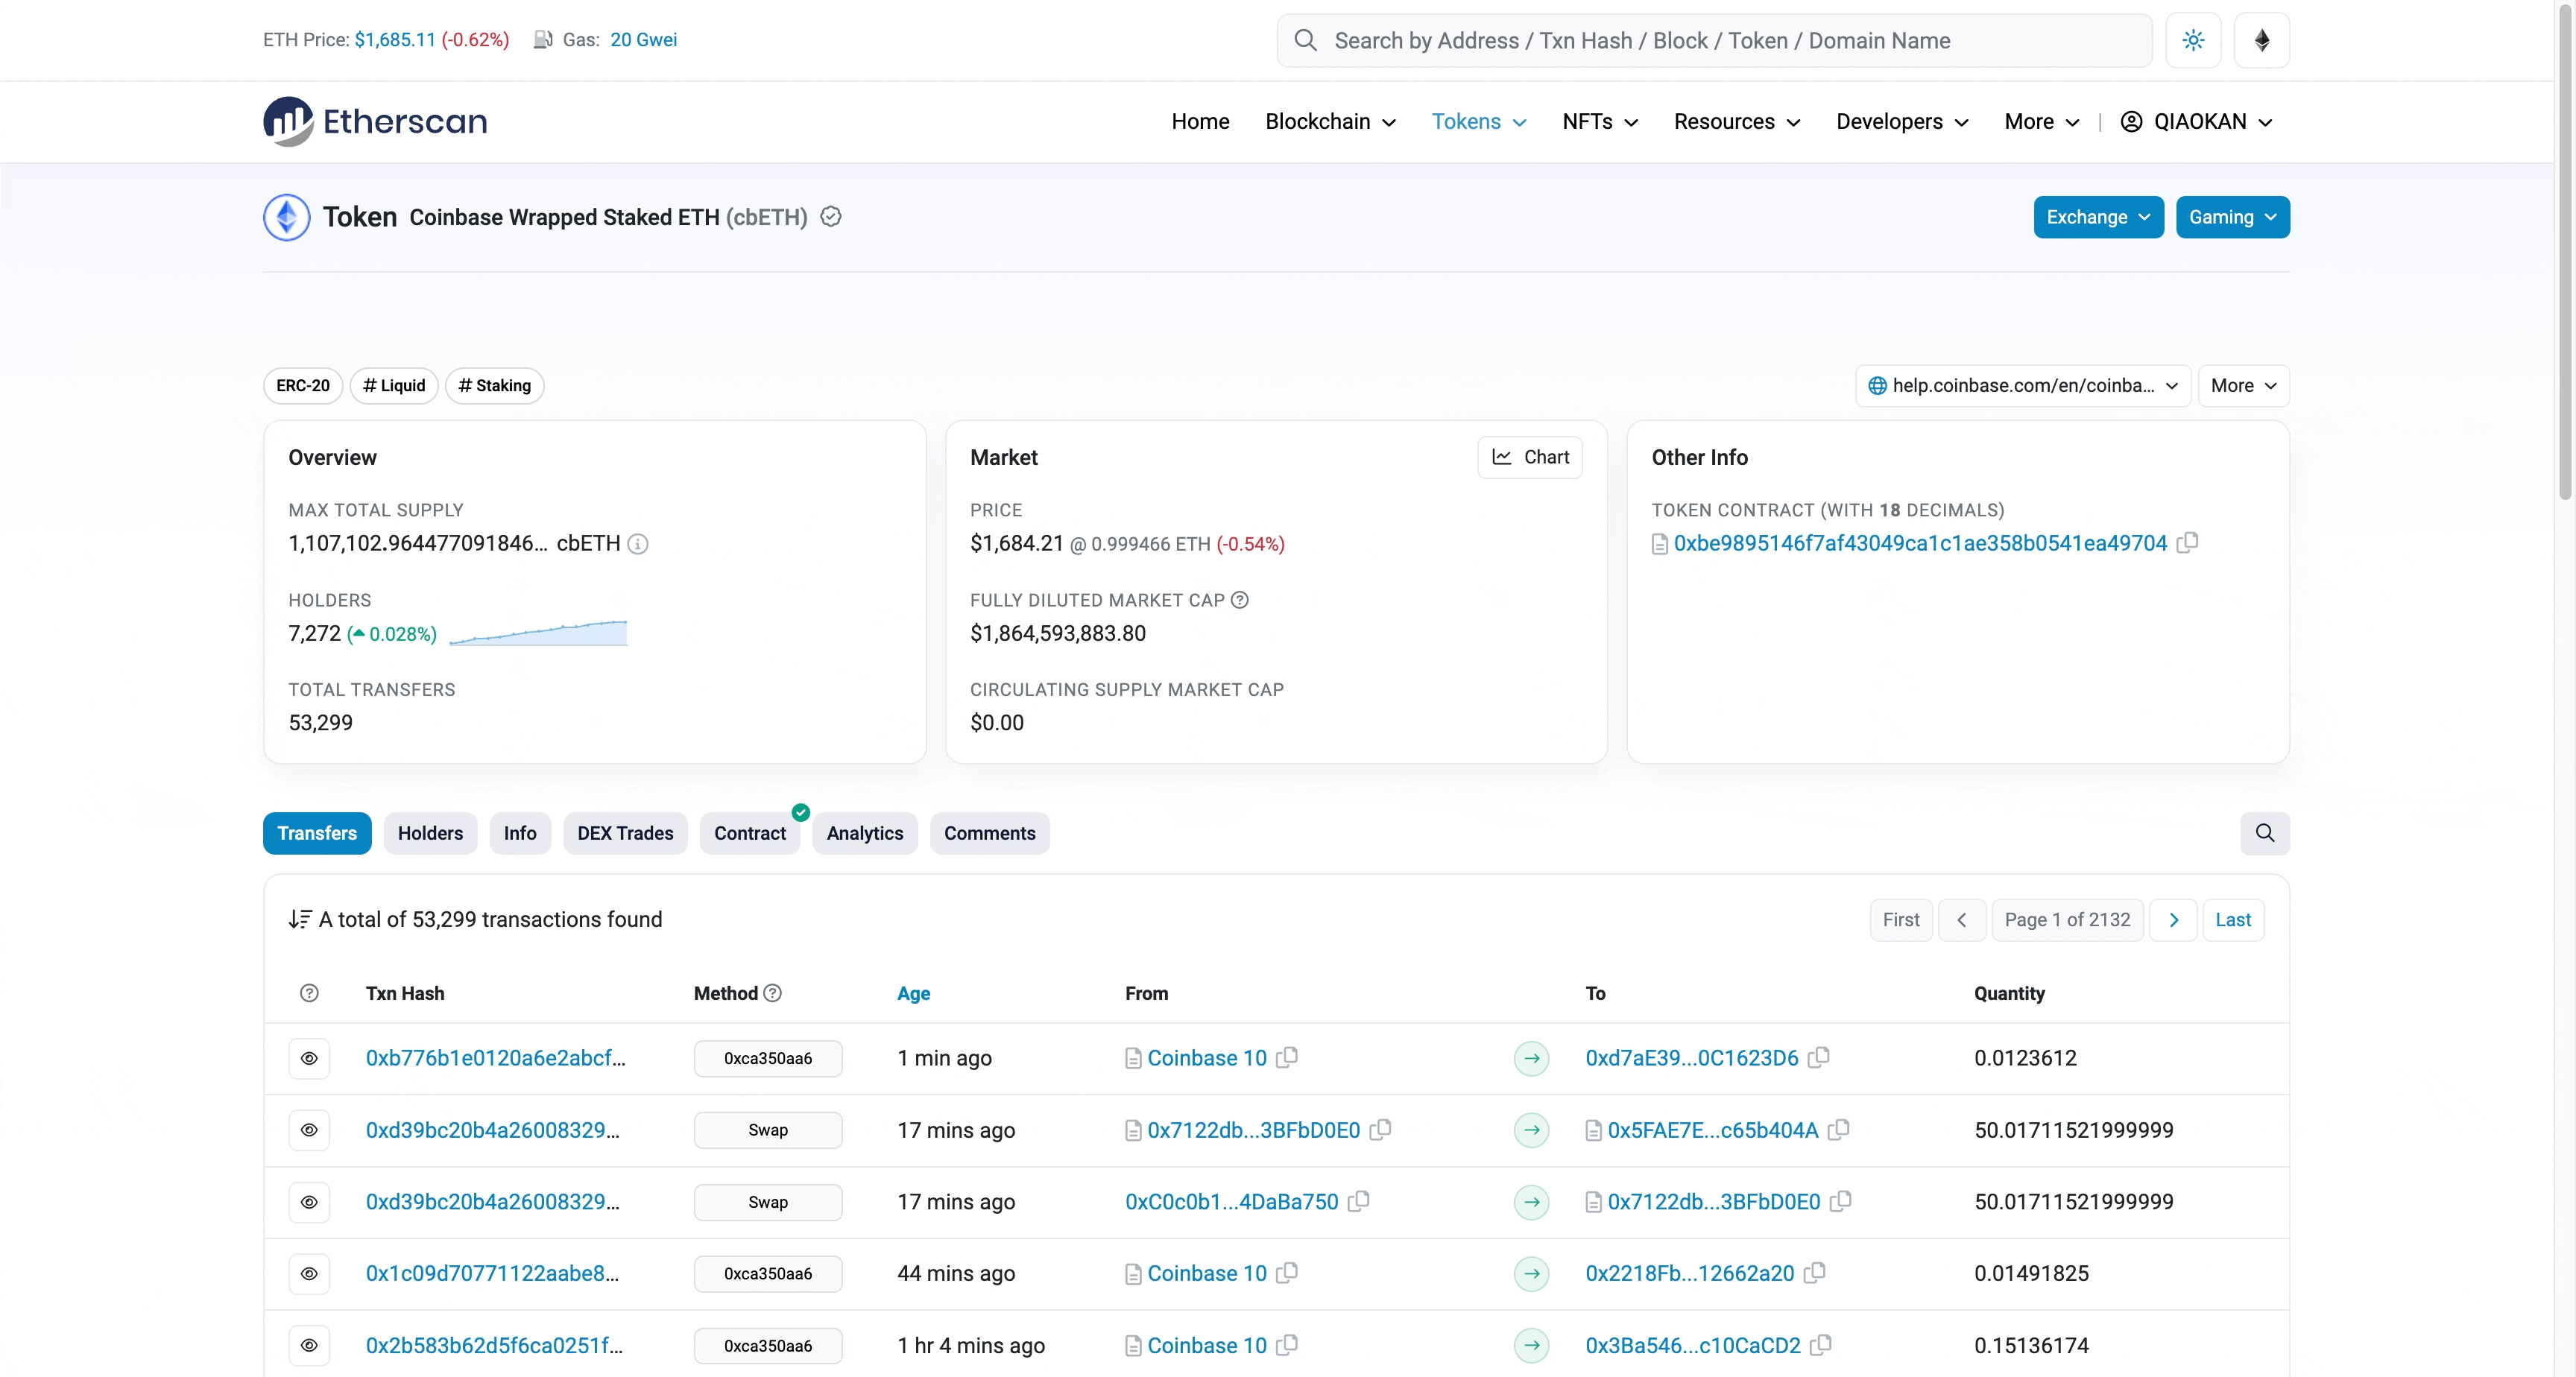Click info icon beside max total supply

(x=638, y=544)
